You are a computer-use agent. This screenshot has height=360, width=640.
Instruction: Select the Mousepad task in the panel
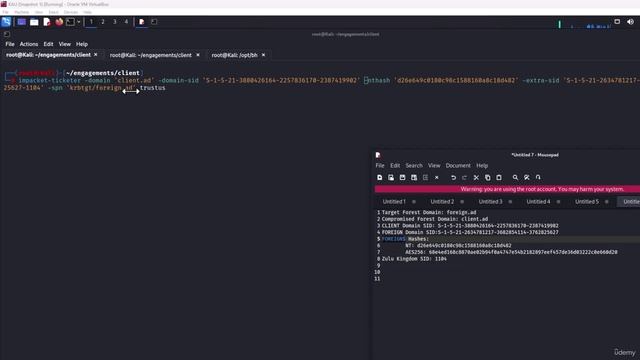(x=142, y=22)
